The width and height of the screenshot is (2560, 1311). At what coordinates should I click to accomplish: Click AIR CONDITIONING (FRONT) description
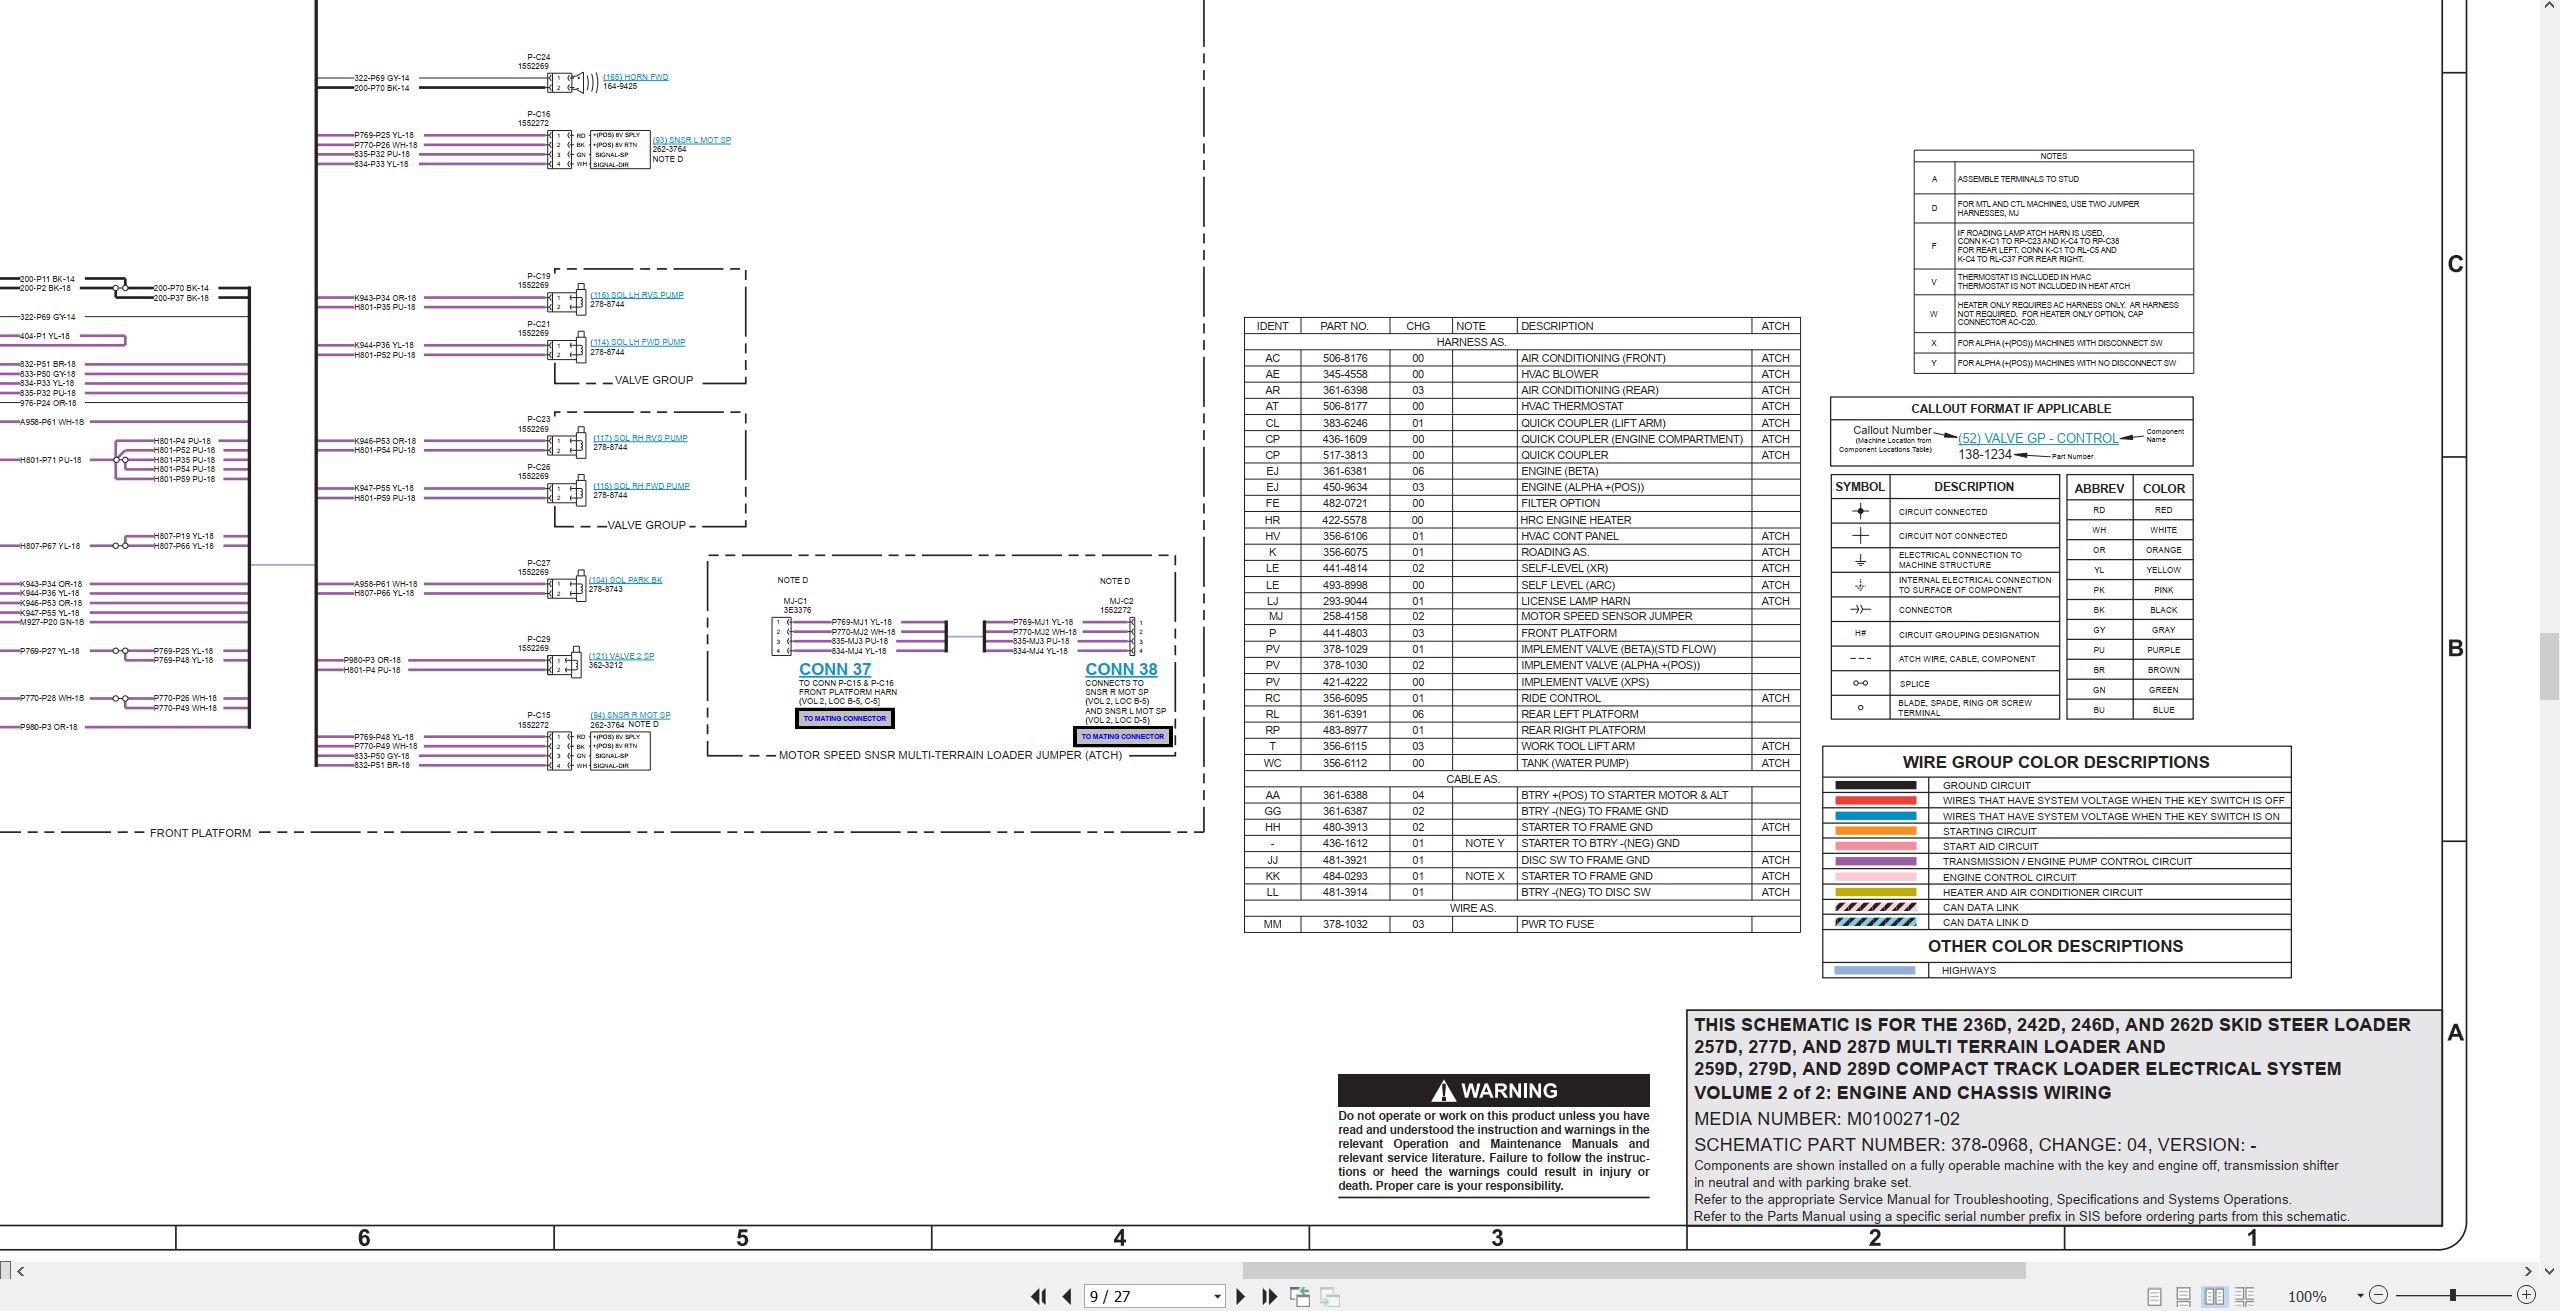(1593, 358)
